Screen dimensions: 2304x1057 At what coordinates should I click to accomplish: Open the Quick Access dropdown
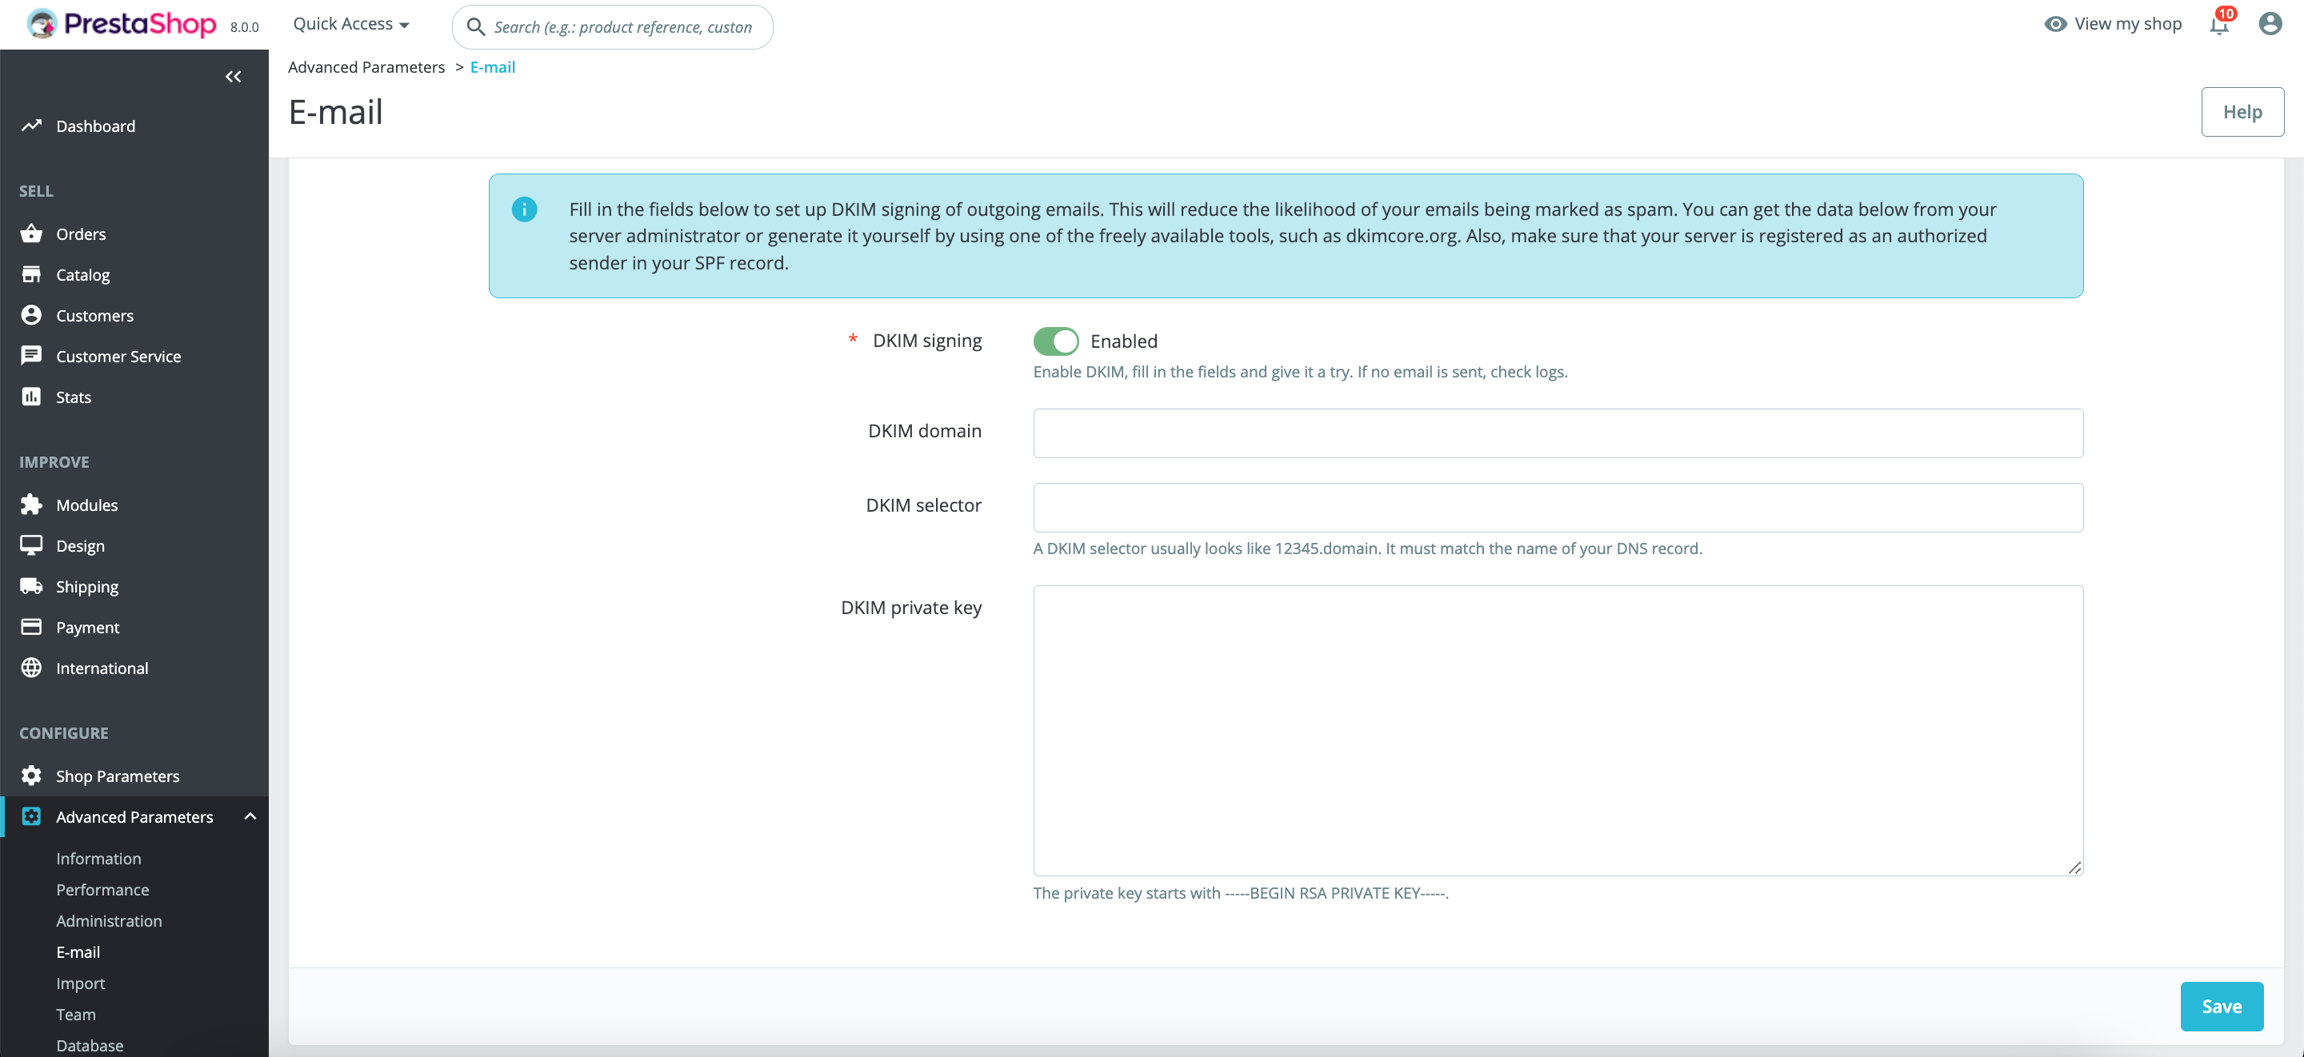click(x=351, y=24)
